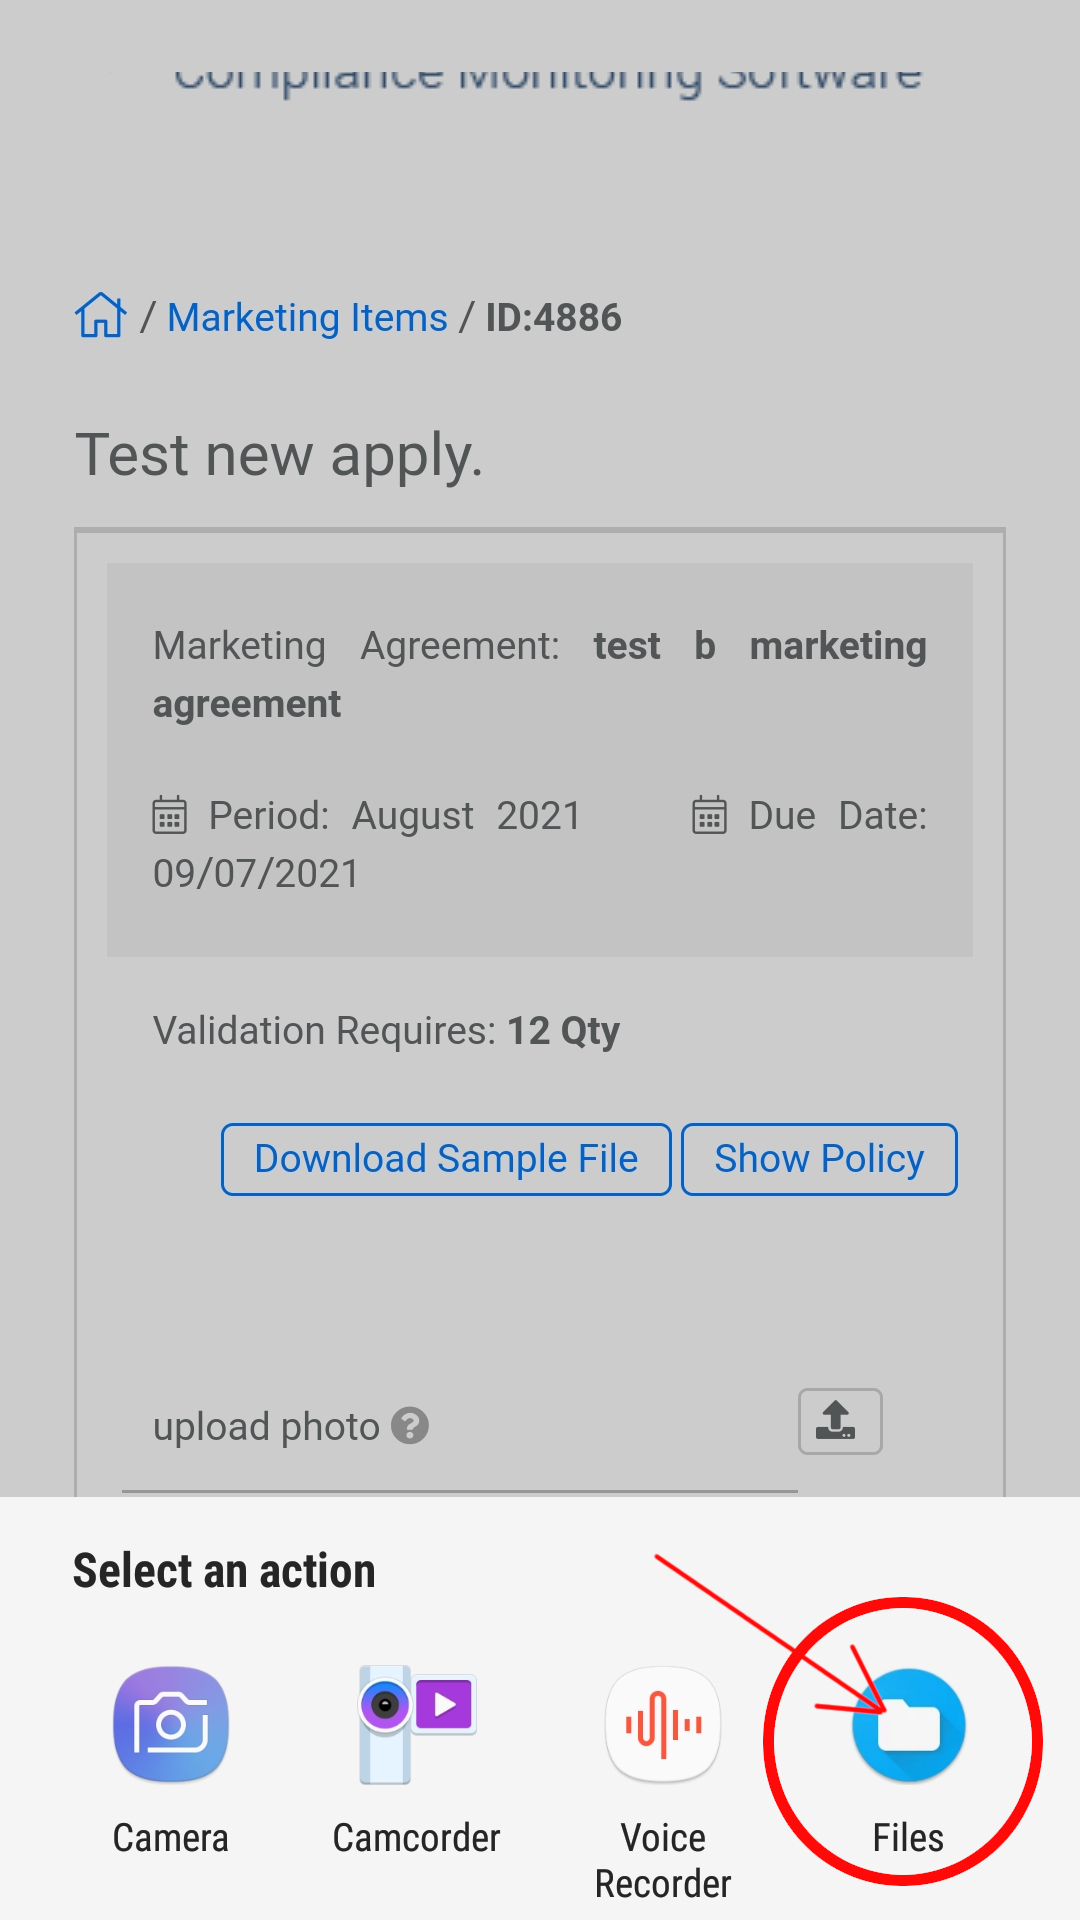Screen dimensions: 1080x1920
Task: Click the calendar icon beside Due Date
Action: 709,815
